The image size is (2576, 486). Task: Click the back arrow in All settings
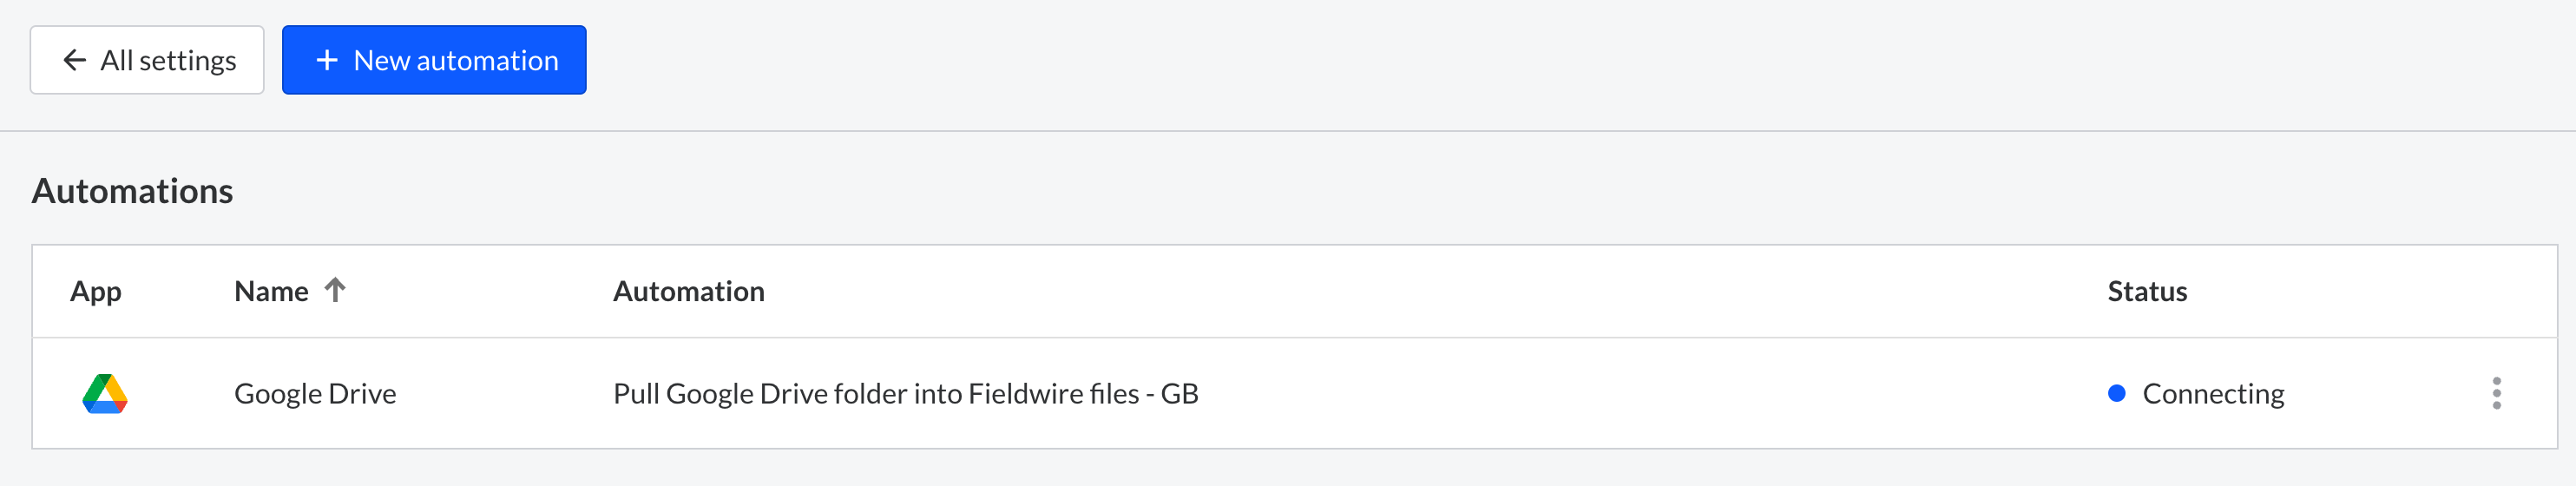(x=74, y=60)
